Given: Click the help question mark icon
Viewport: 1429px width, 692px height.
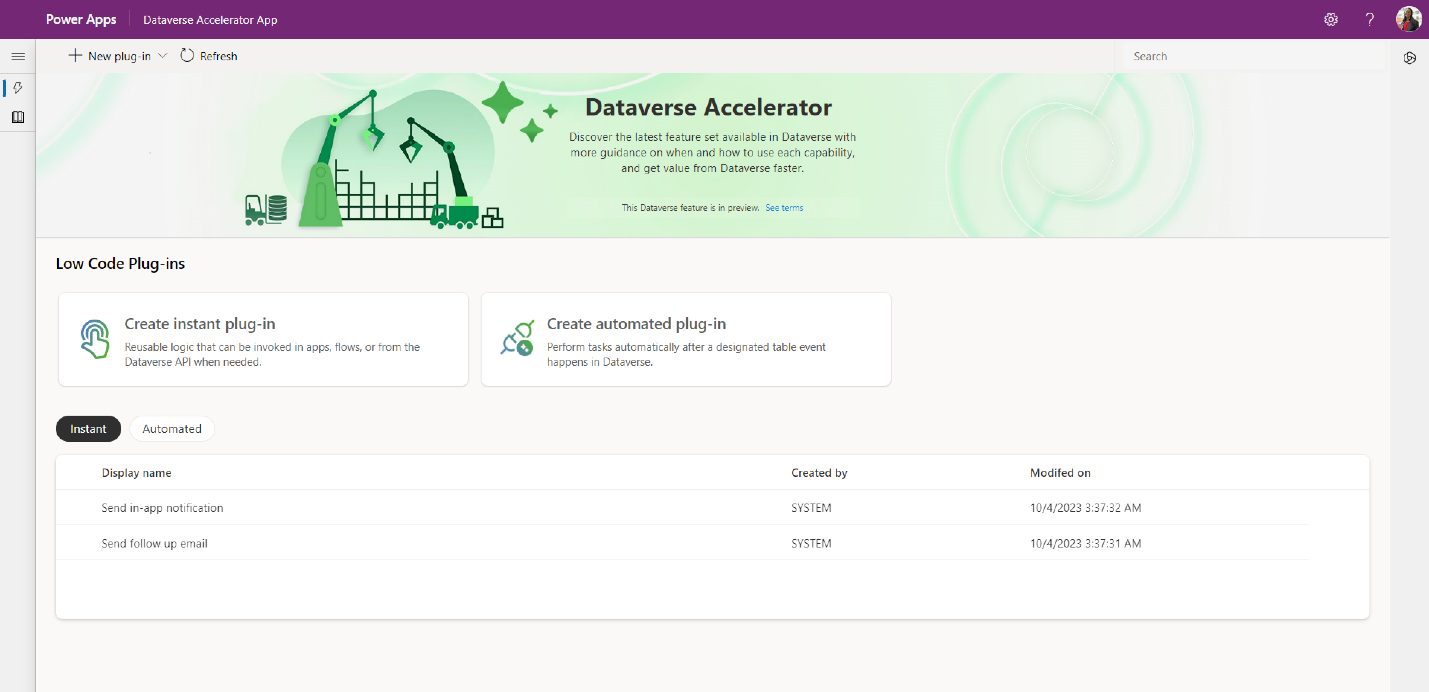Looking at the screenshot, I should coord(1370,19).
